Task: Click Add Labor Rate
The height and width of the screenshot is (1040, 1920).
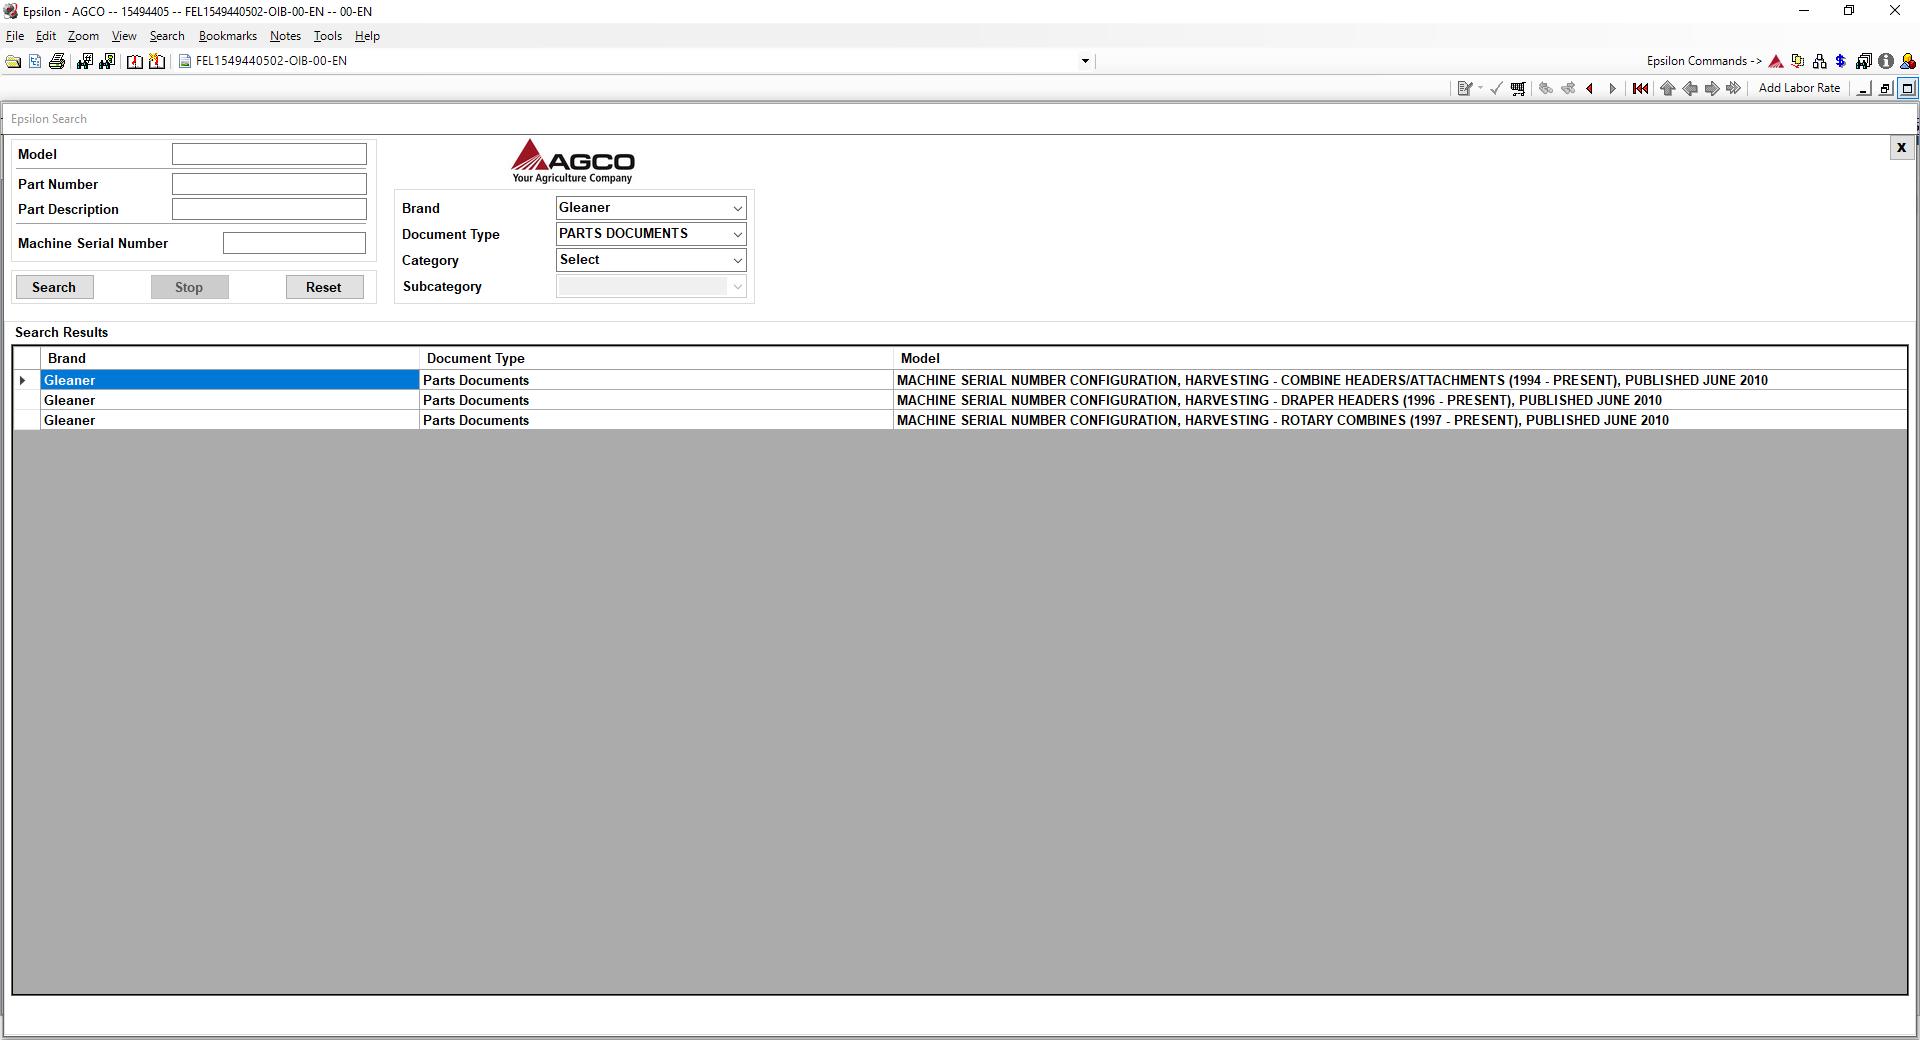Action: tap(1799, 88)
